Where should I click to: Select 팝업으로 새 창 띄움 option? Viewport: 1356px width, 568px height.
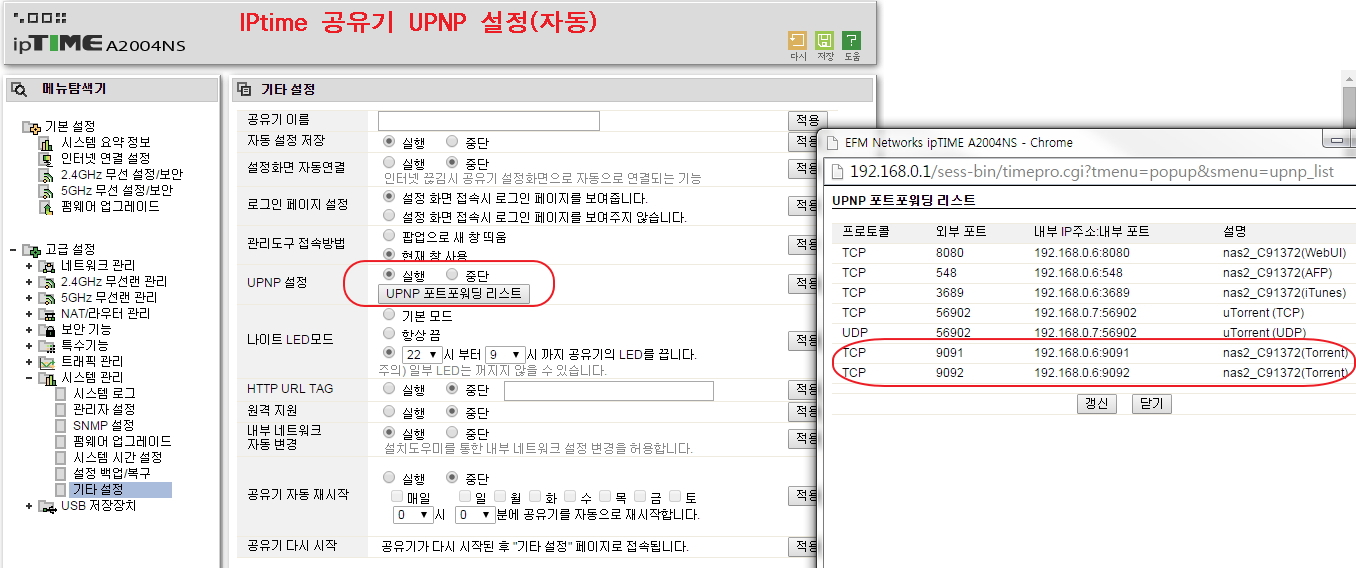coord(390,236)
